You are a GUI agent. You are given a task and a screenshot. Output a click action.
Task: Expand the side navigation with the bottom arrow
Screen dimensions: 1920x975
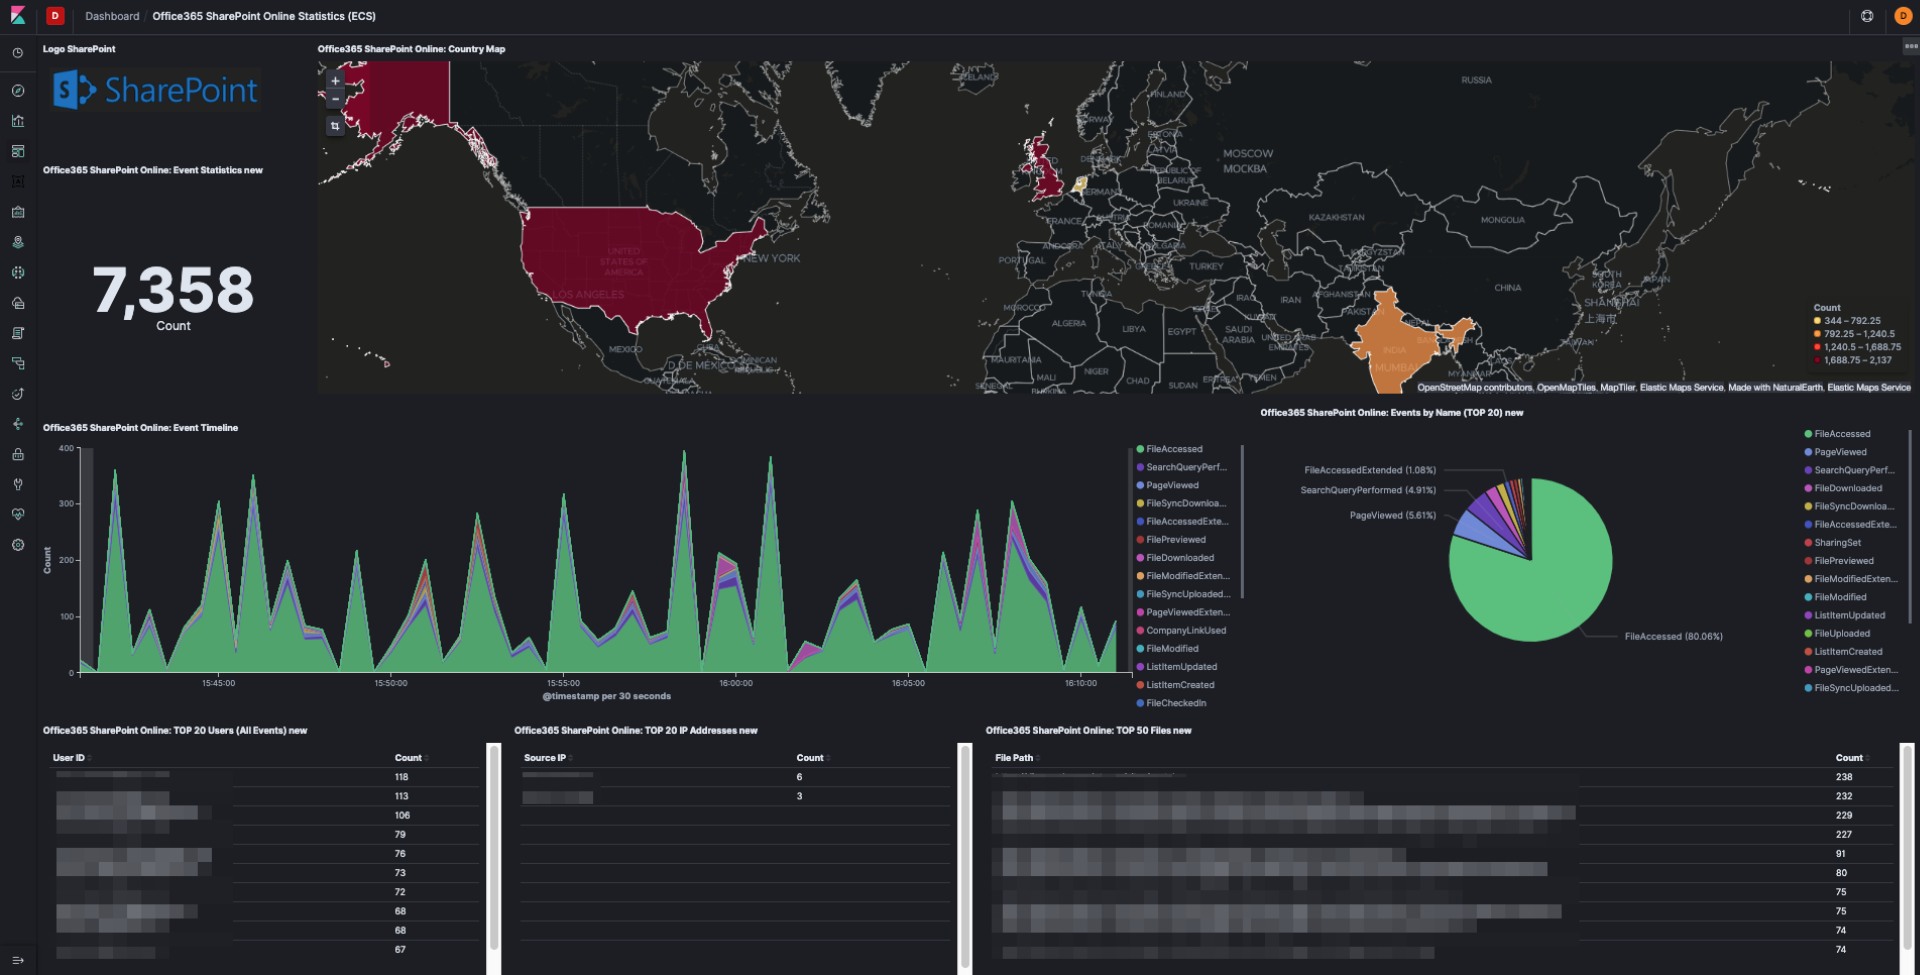[x=18, y=960]
